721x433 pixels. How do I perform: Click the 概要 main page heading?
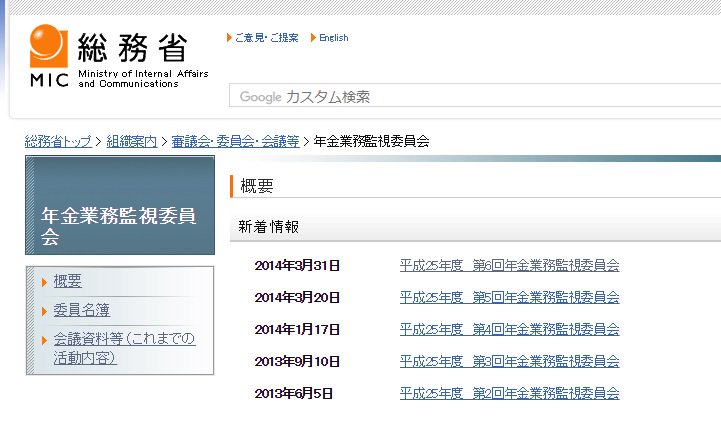(257, 186)
